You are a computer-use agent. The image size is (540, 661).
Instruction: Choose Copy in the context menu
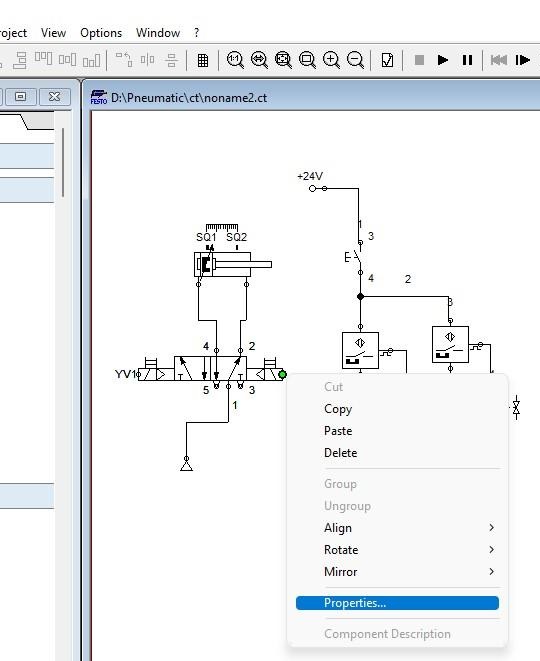(x=338, y=409)
